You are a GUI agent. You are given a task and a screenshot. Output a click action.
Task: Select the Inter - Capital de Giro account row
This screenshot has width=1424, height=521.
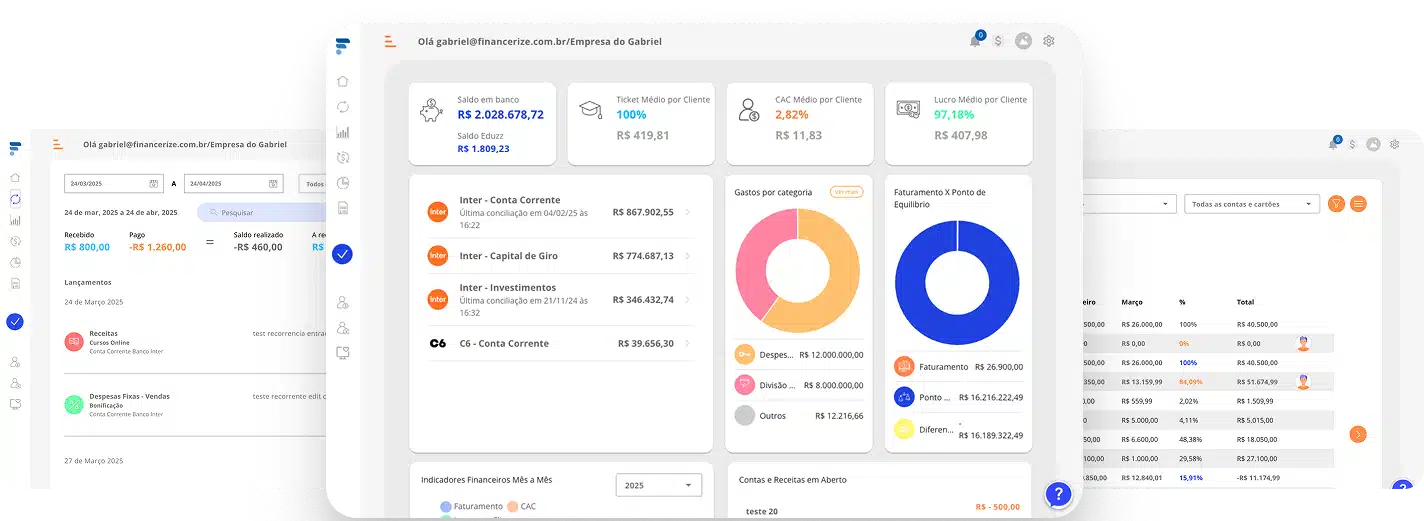[560, 256]
